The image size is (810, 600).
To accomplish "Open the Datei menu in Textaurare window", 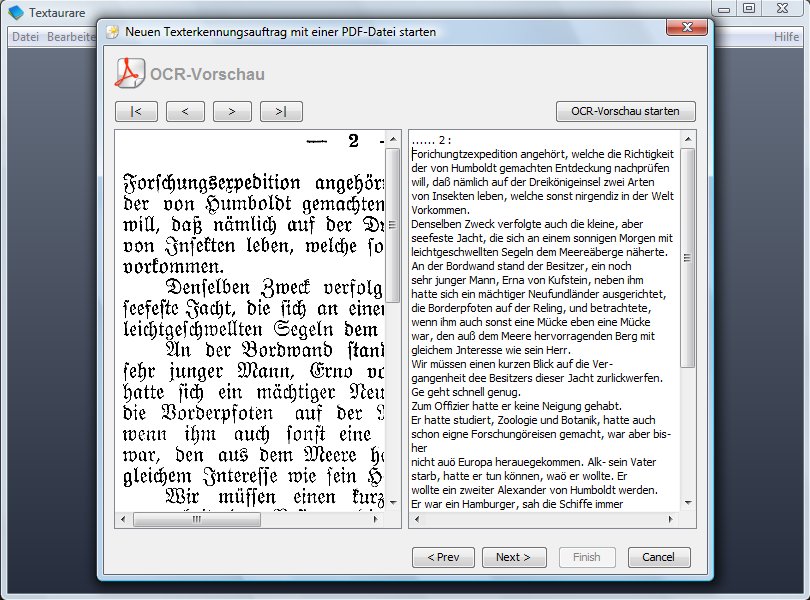I will pos(25,37).
